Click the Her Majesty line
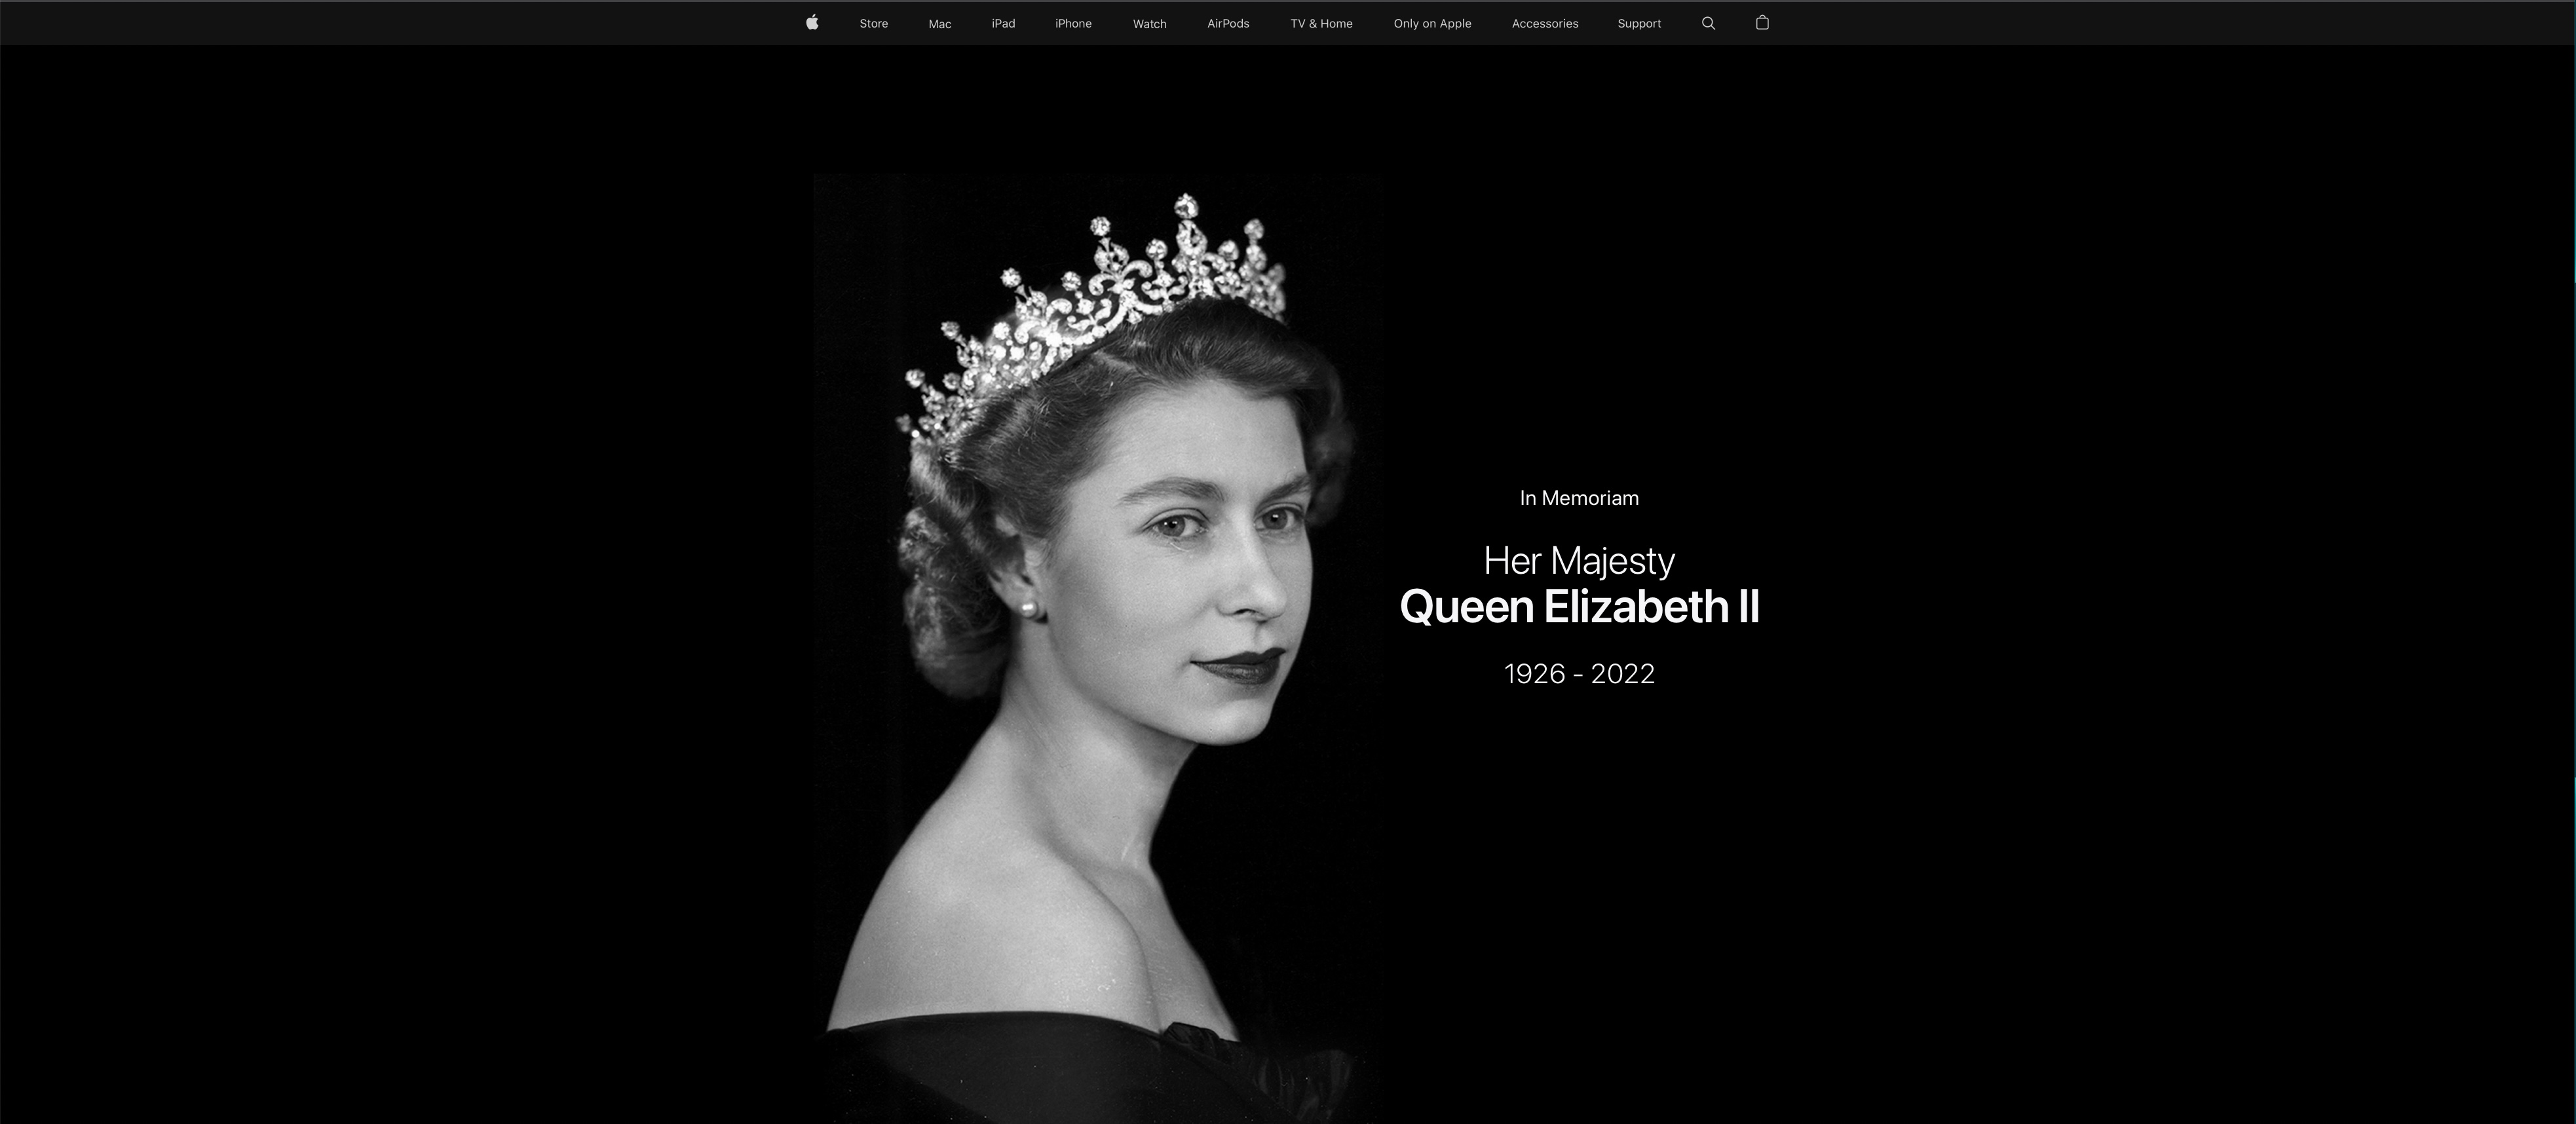This screenshot has width=2576, height=1124. [1579, 561]
